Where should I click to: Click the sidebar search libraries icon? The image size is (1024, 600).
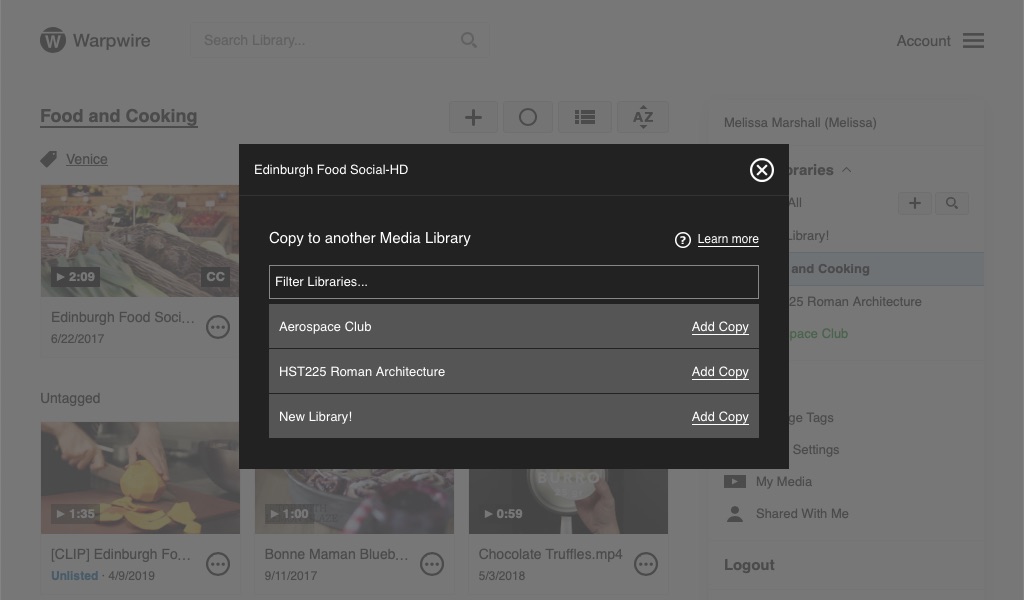pos(952,203)
